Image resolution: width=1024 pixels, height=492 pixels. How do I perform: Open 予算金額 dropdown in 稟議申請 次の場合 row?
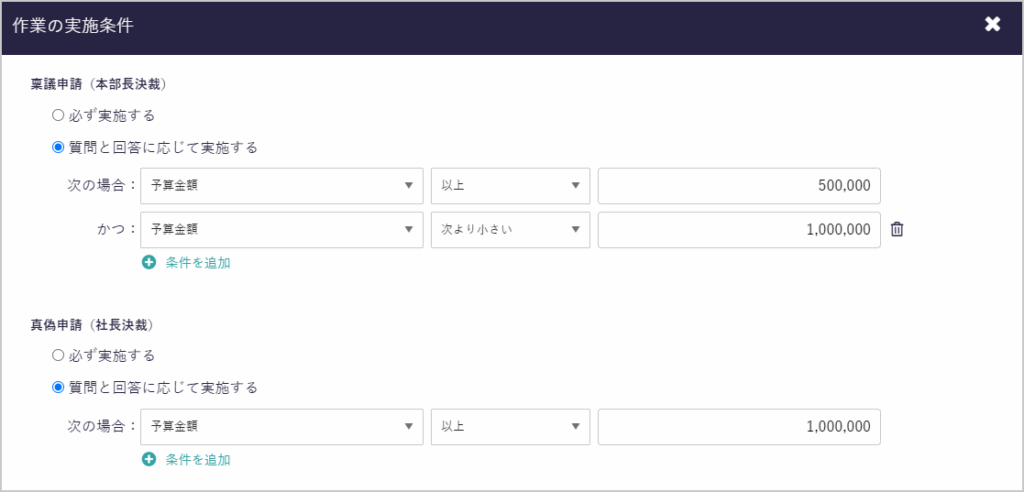(x=281, y=186)
